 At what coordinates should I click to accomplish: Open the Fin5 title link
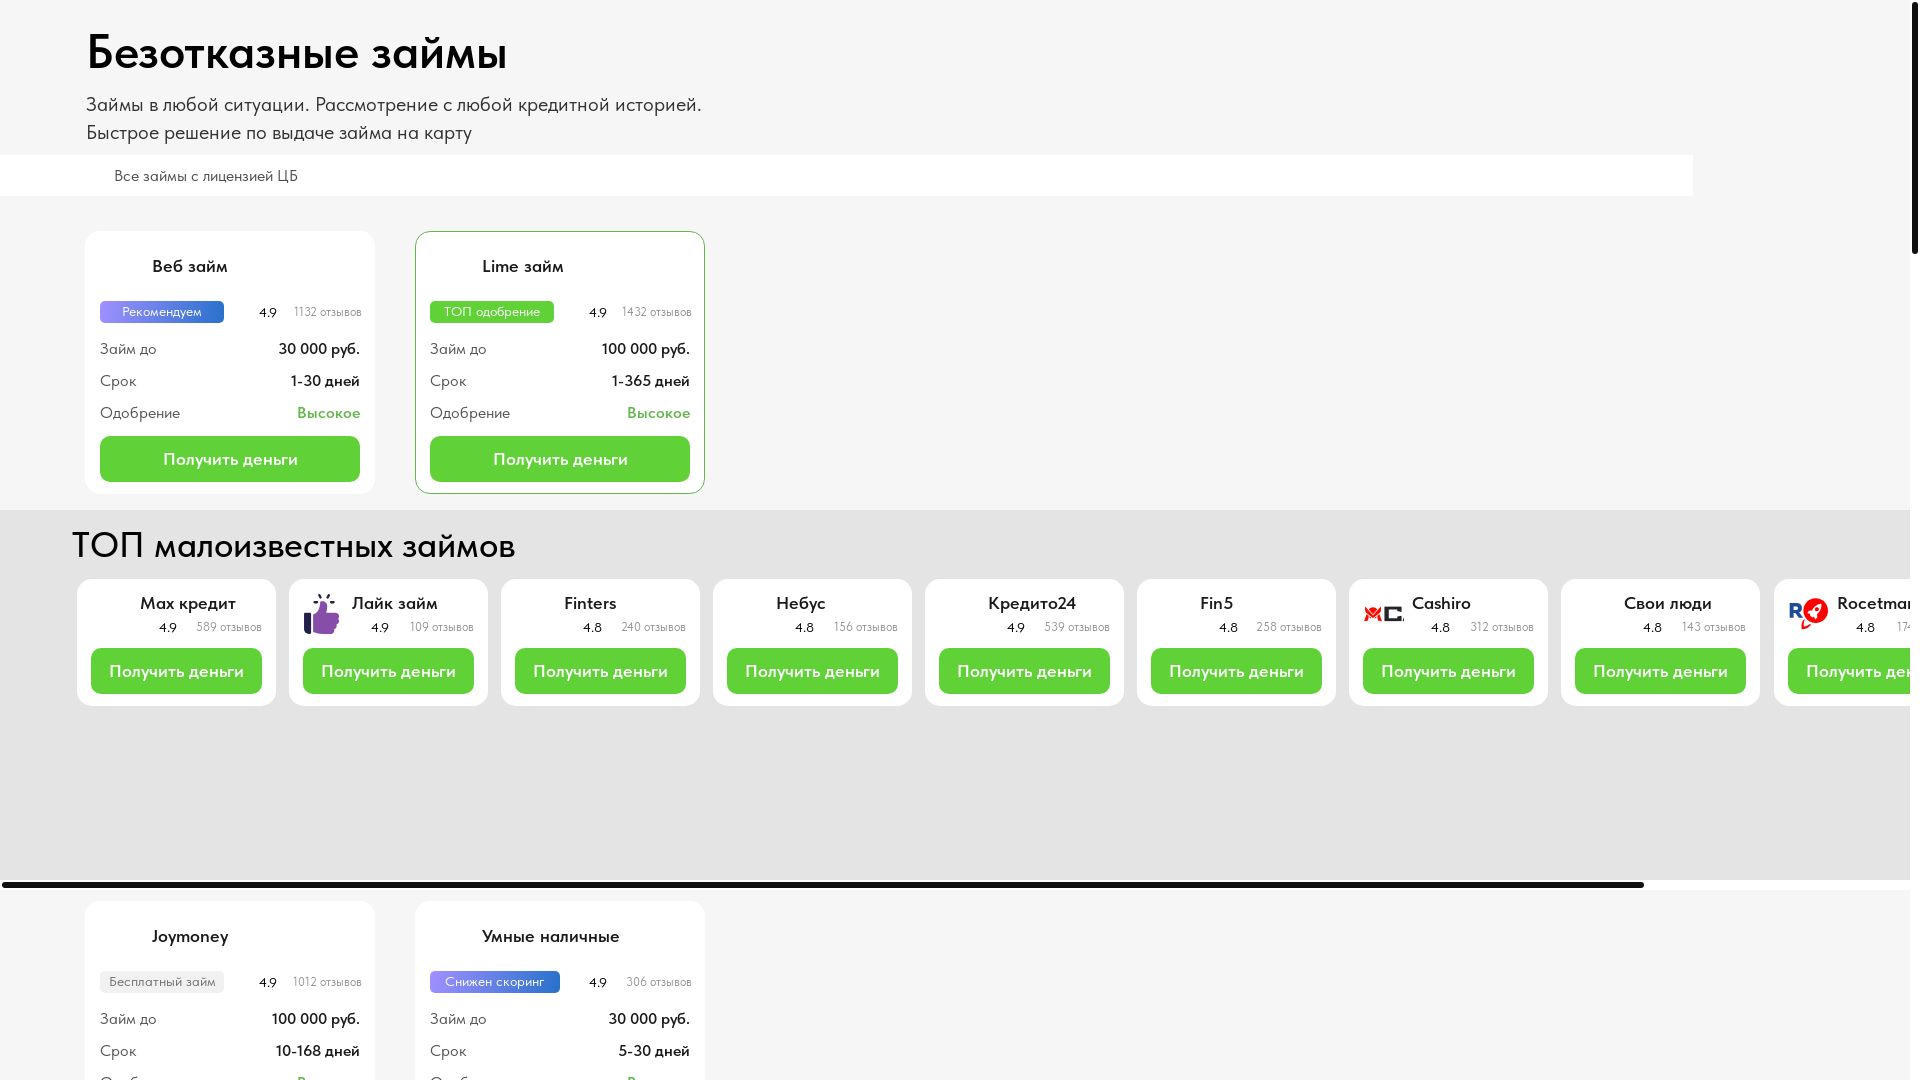click(x=1217, y=603)
